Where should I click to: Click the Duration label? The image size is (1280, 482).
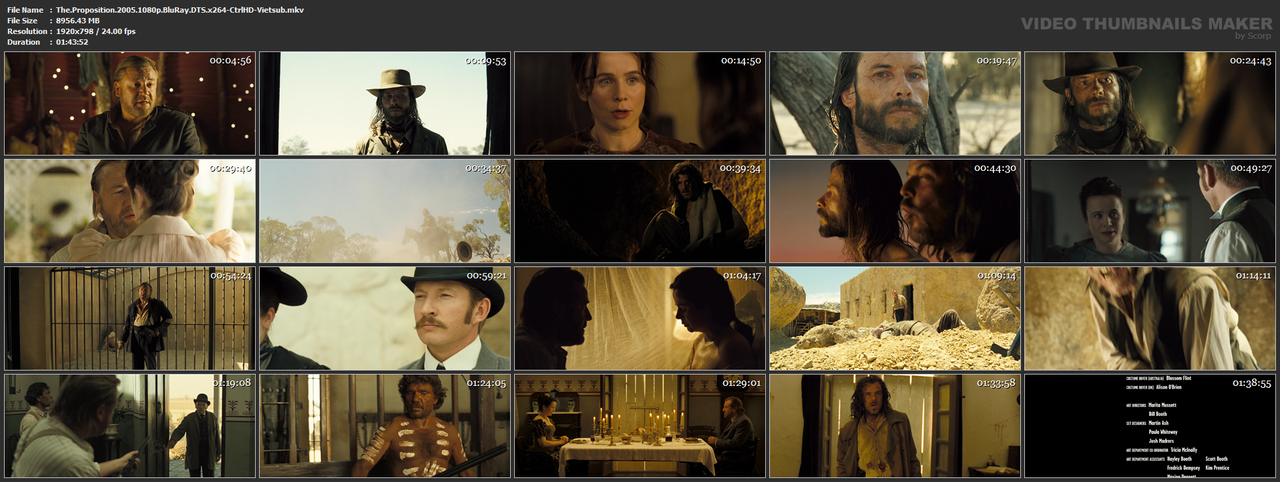pyautogui.click(x=24, y=42)
